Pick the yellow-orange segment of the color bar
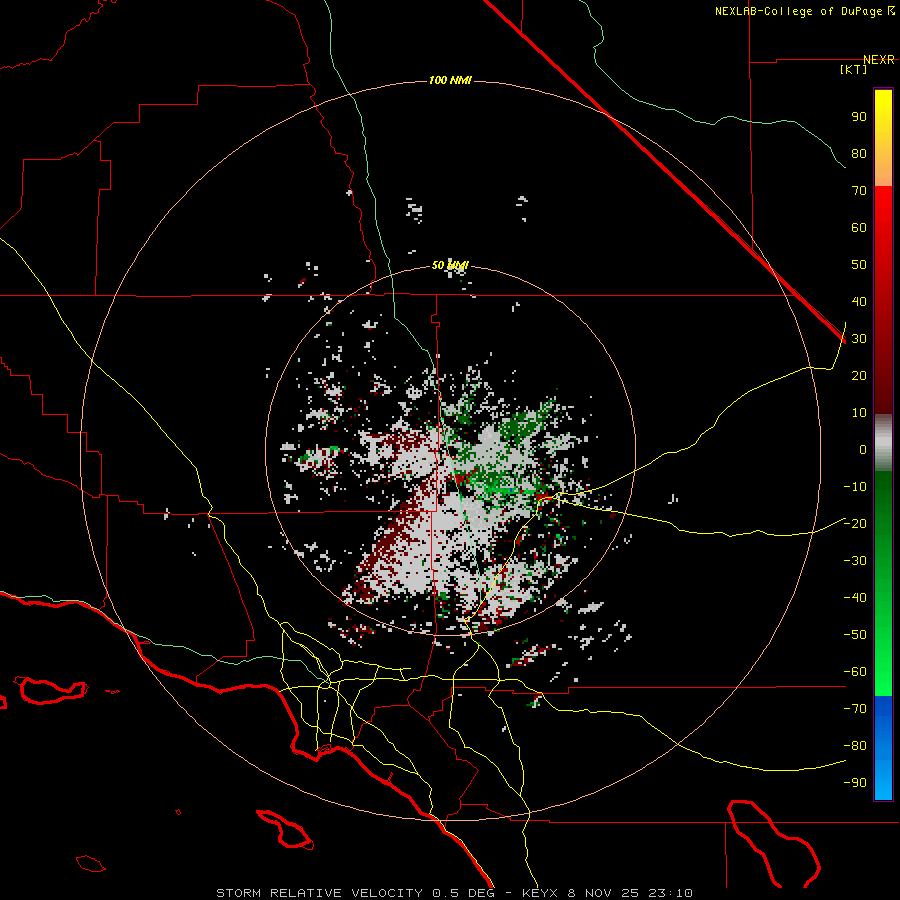Screen dimensions: 900x900 click(883, 138)
